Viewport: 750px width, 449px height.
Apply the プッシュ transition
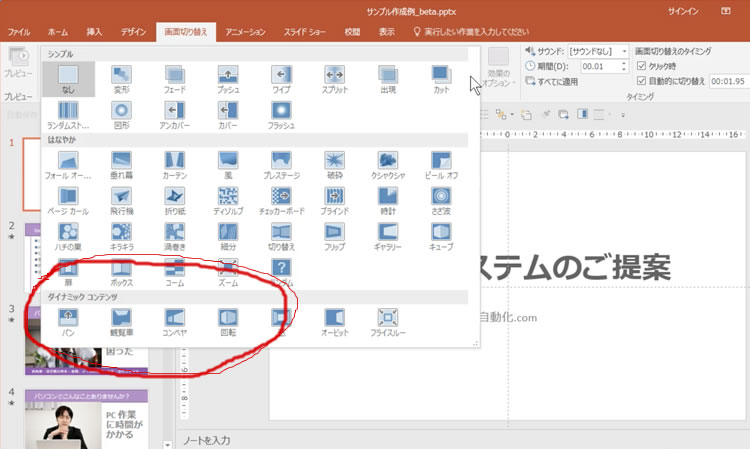tap(228, 79)
